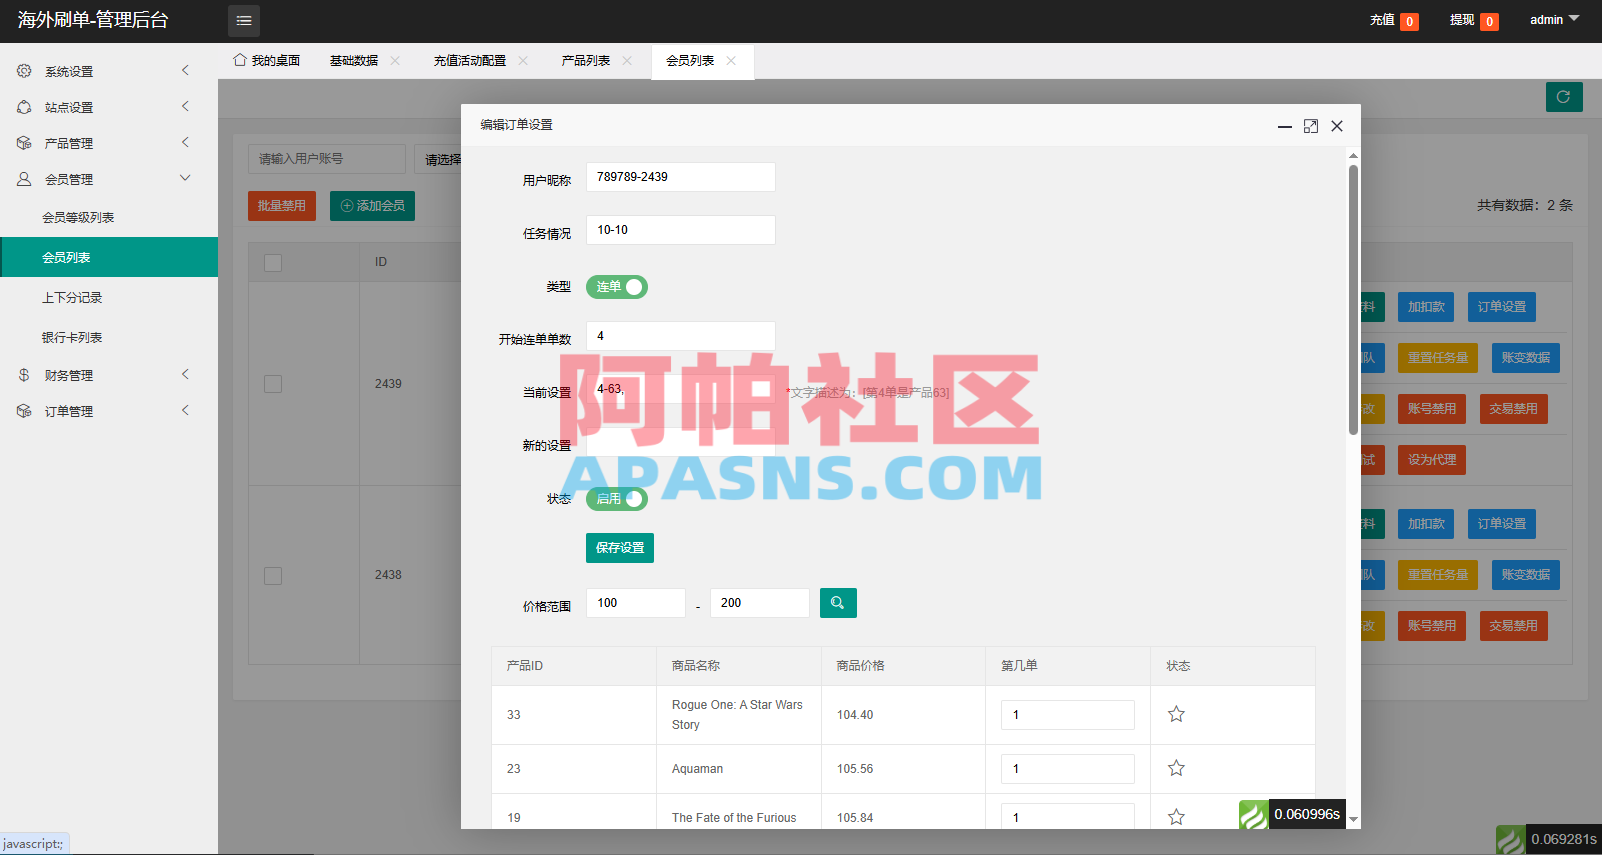Viewport: 1602px width, 855px height.
Task: Focus the 开始连单单数 input field
Action: pyautogui.click(x=680, y=336)
